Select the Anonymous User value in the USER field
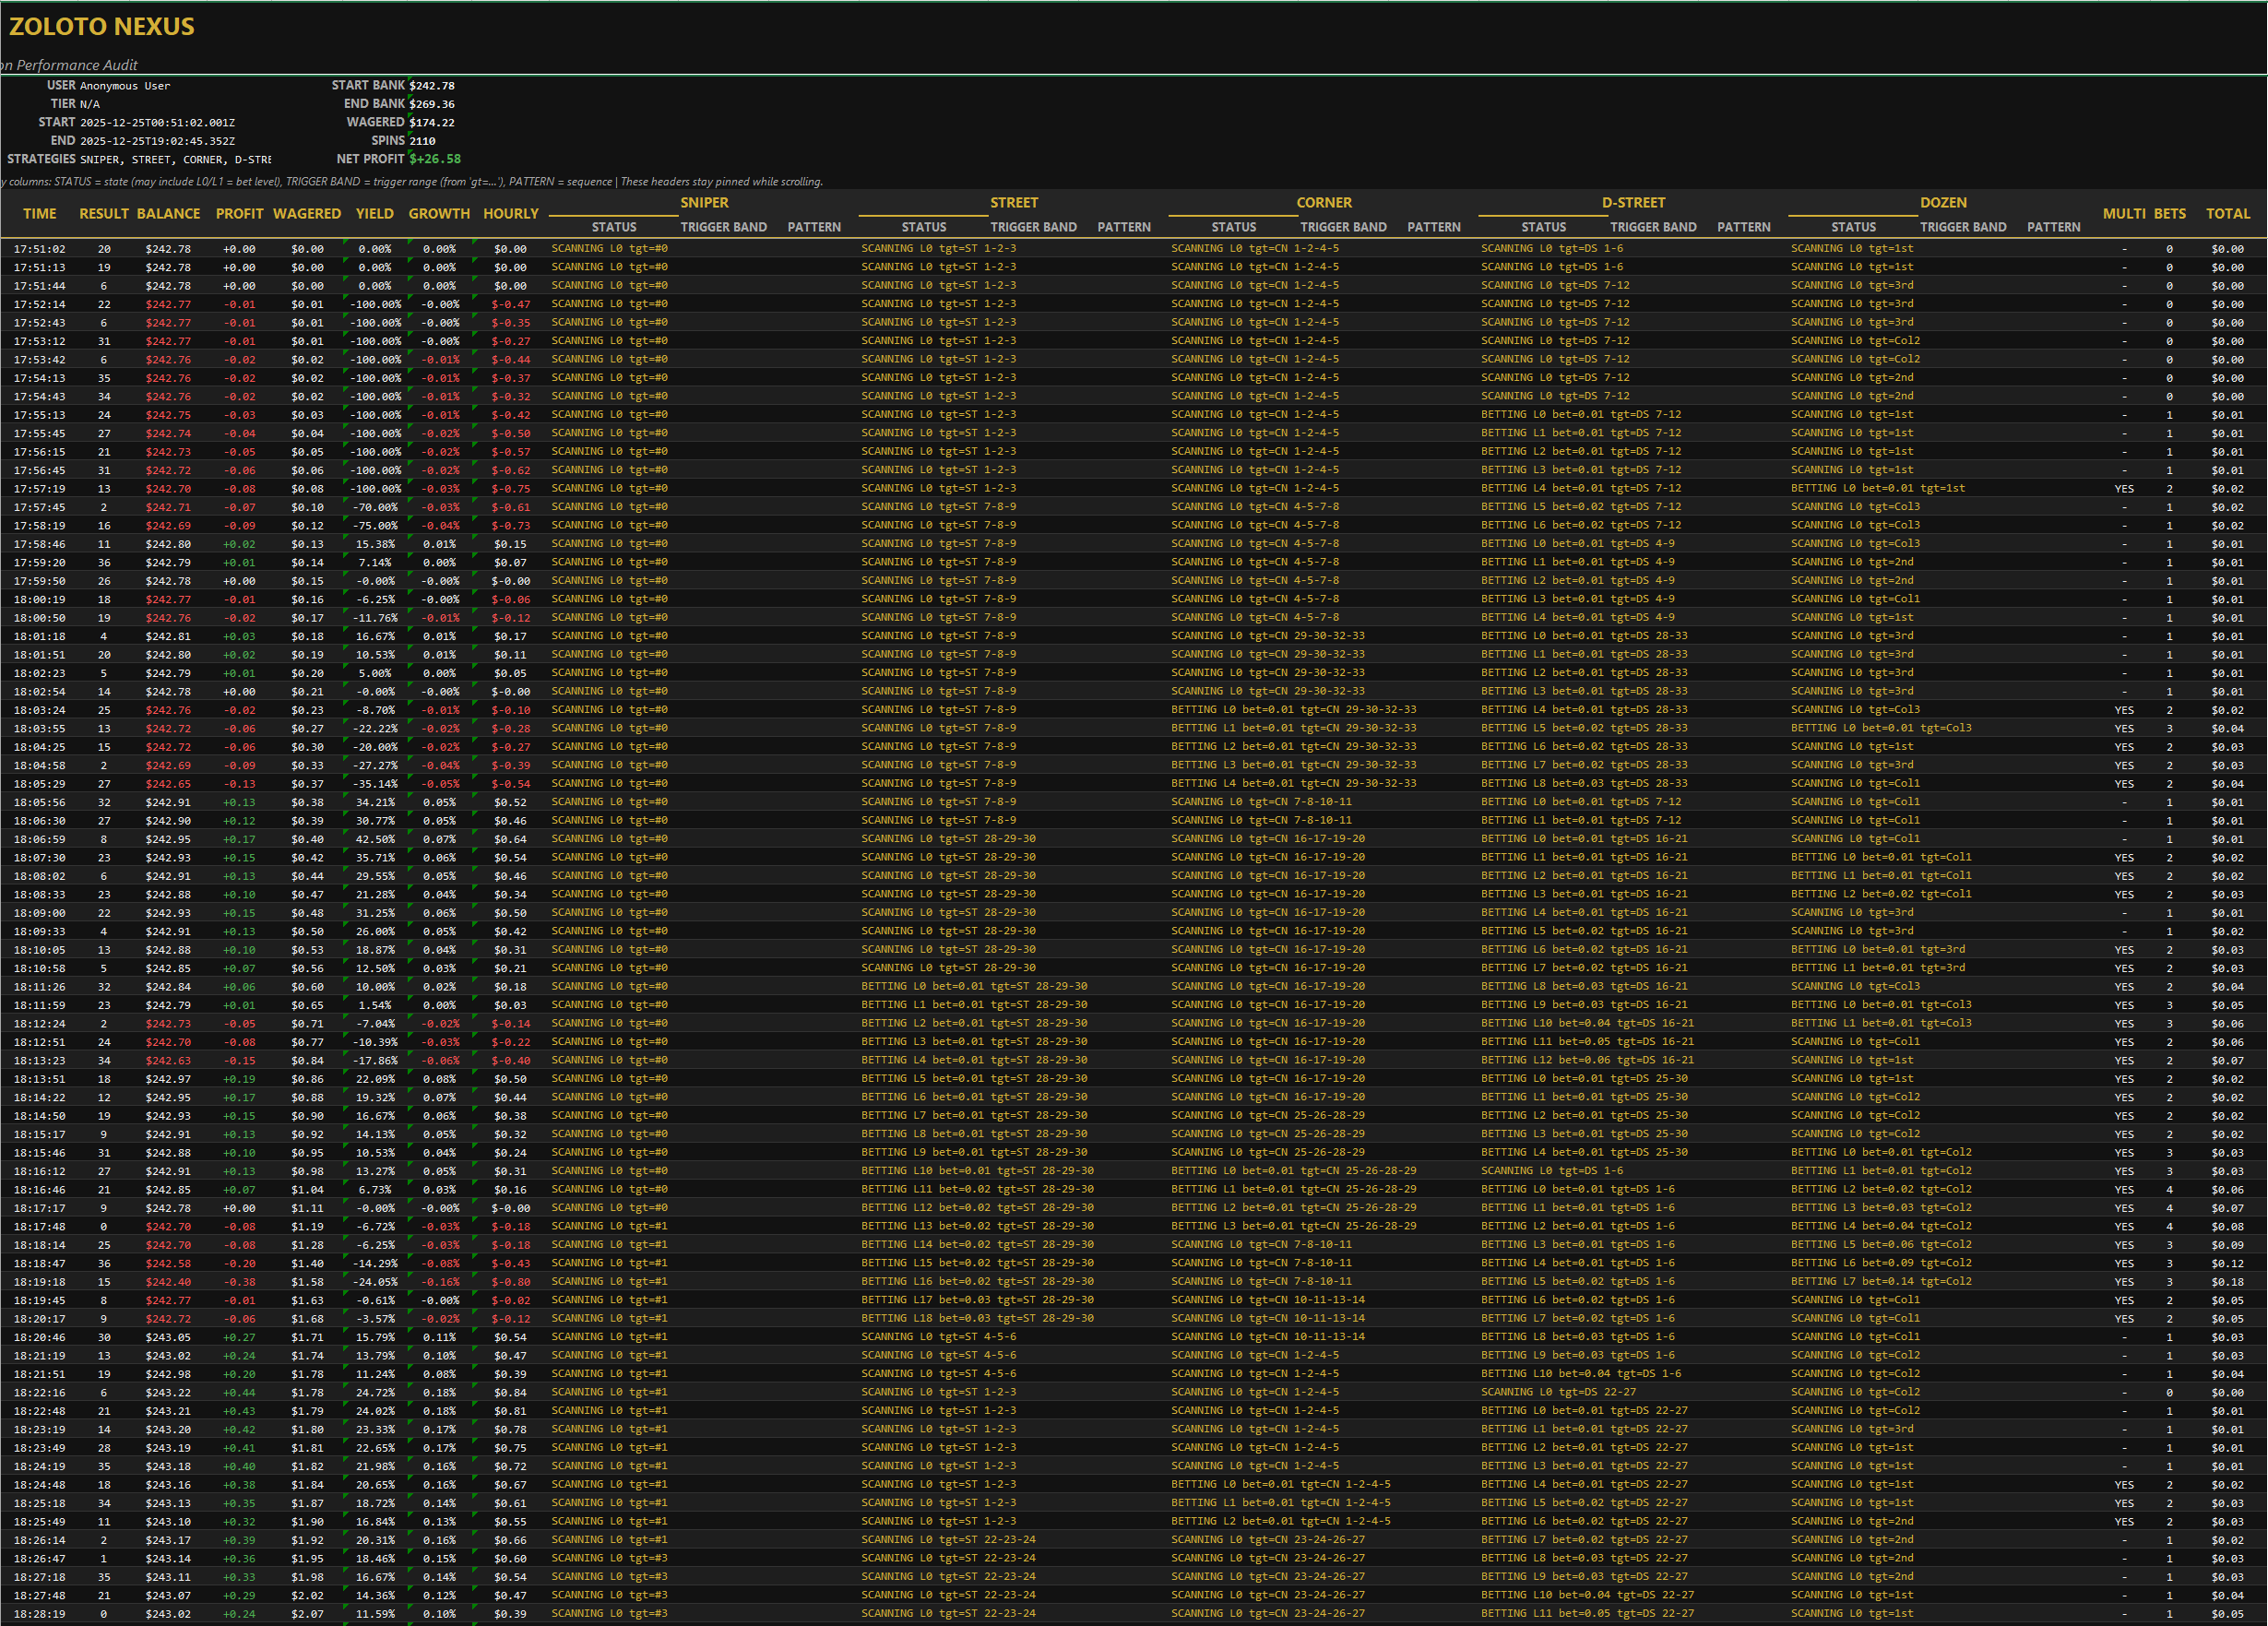The image size is (2268, 1626). [125, 85]
